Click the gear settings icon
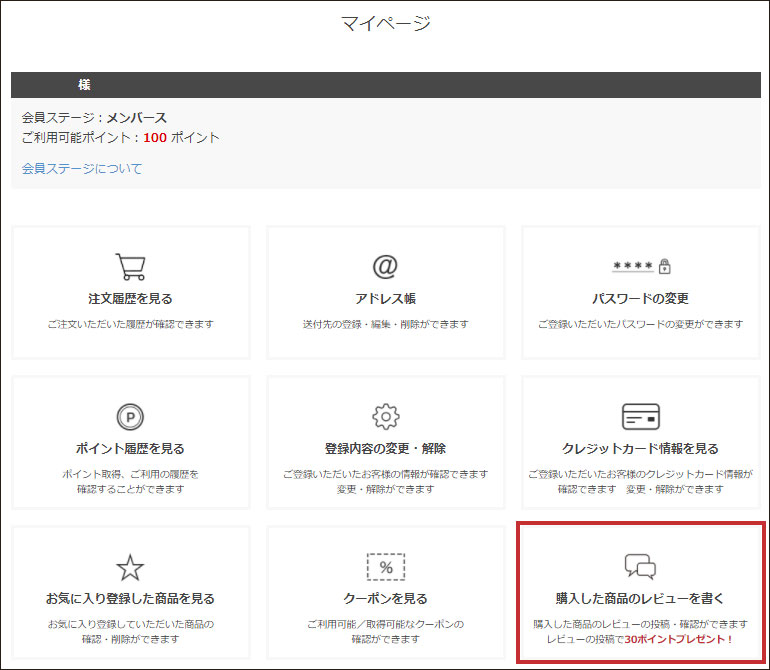This screenshot has width=770, height=670. pyautogui.click(x=385, y=416)
